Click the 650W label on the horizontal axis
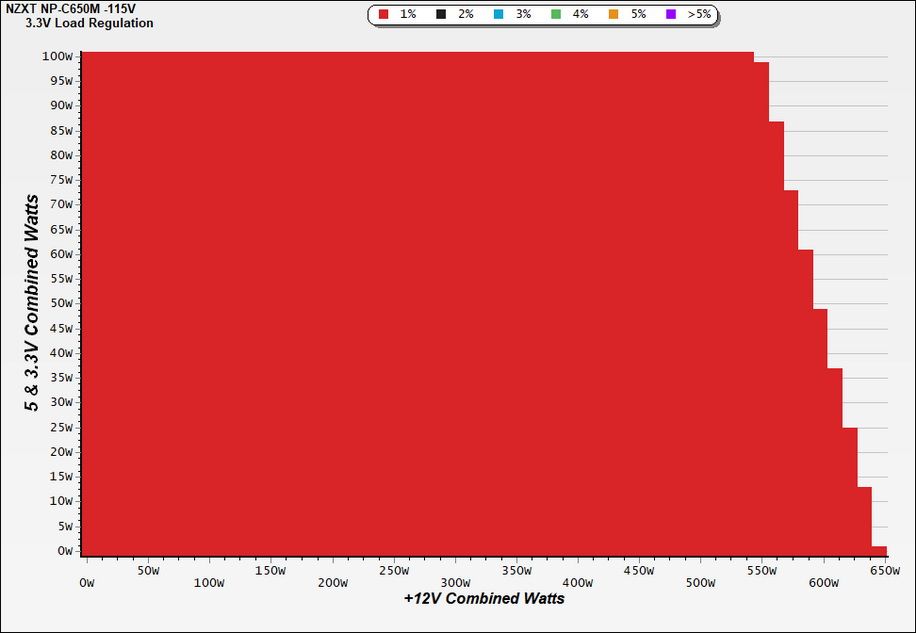Image resolution: width=916 pixels, height=633 pixels. click(884, 571)
